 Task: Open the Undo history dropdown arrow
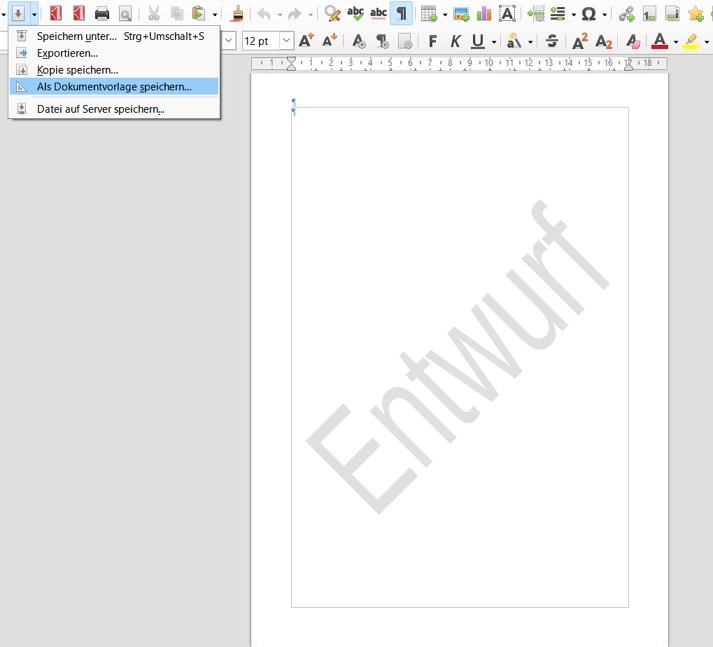279,15
